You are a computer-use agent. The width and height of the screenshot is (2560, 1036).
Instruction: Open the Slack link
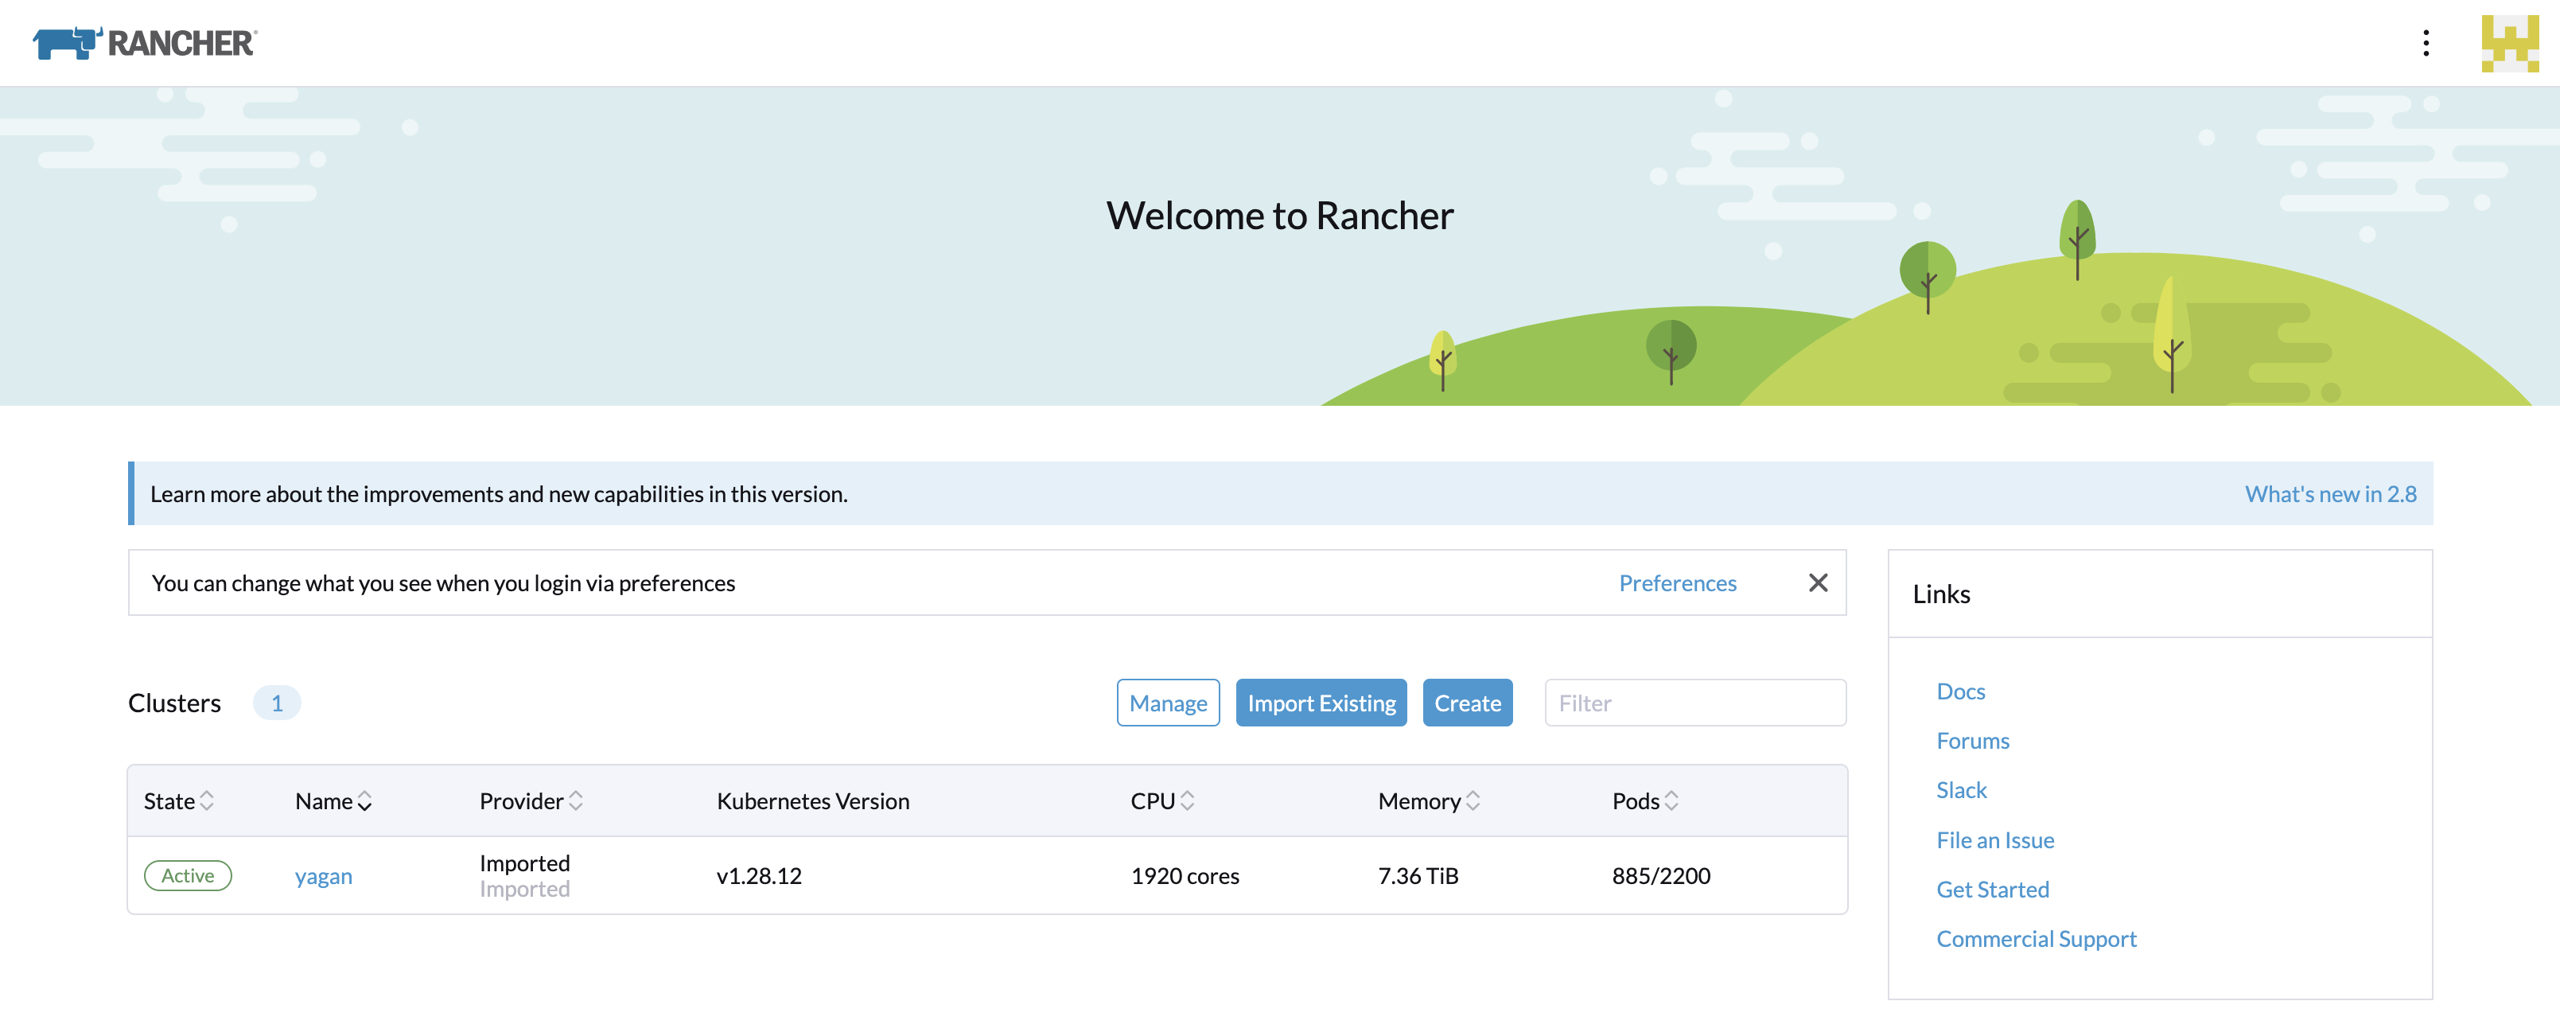point(1961,789)
